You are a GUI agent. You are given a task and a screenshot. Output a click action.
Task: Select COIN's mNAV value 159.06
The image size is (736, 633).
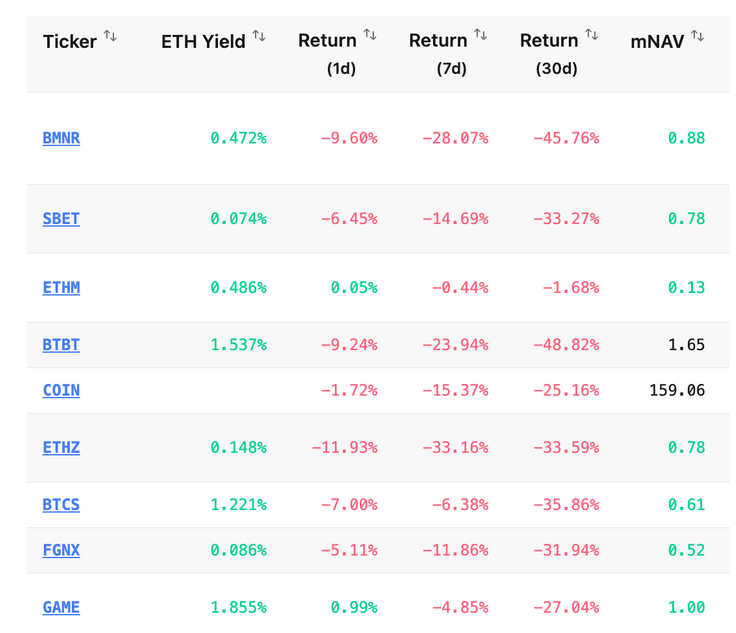pyautogui.click(x=677, y=390)
